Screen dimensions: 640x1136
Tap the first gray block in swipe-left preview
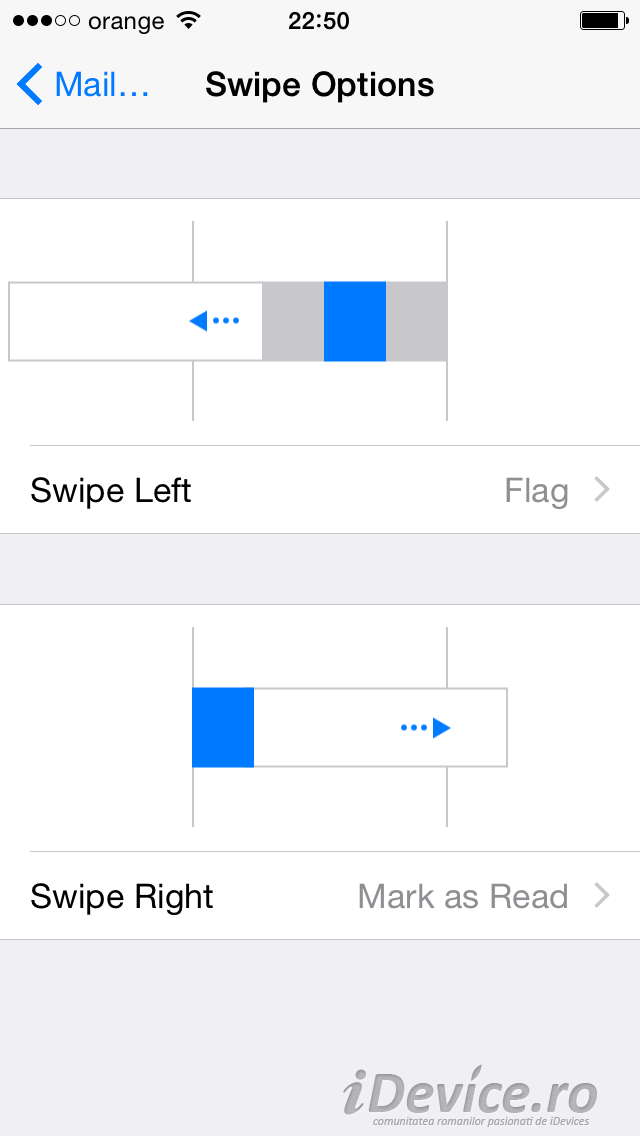(x=293, y=321)
